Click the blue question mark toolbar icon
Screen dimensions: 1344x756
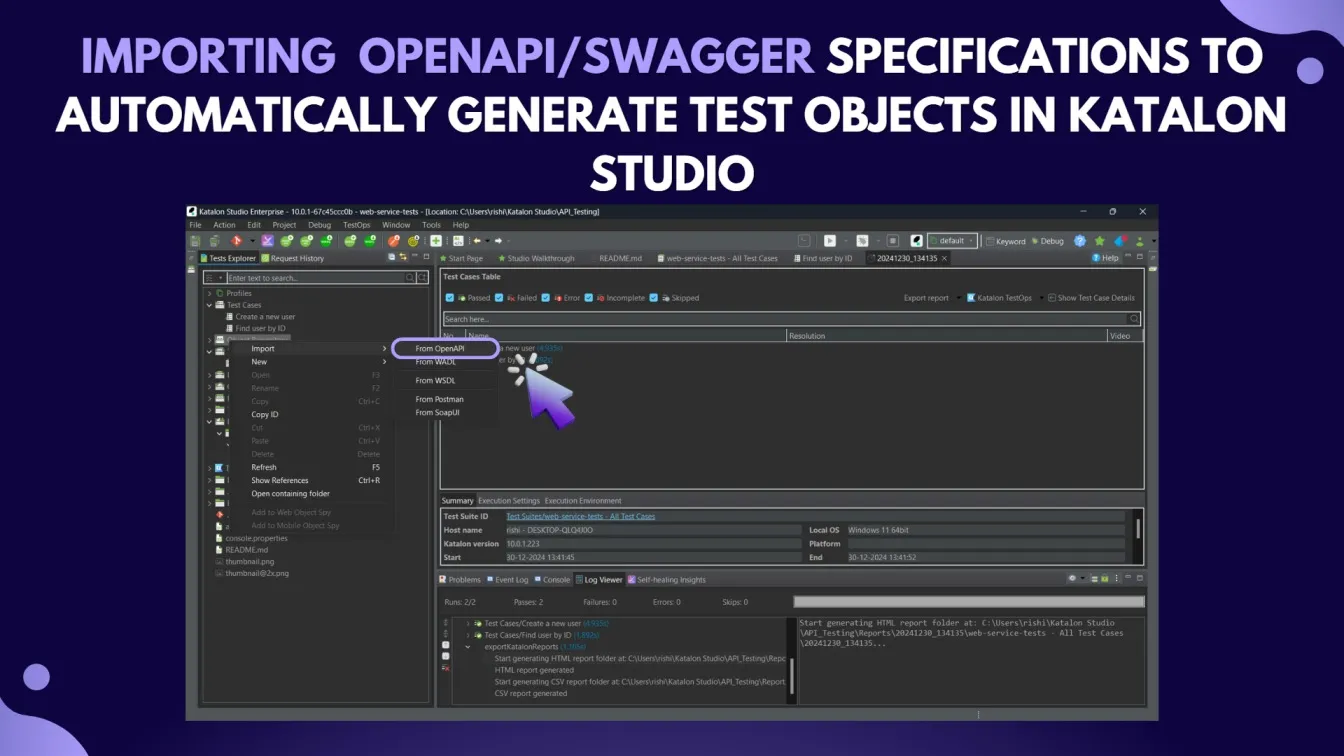coord(1080,241)
